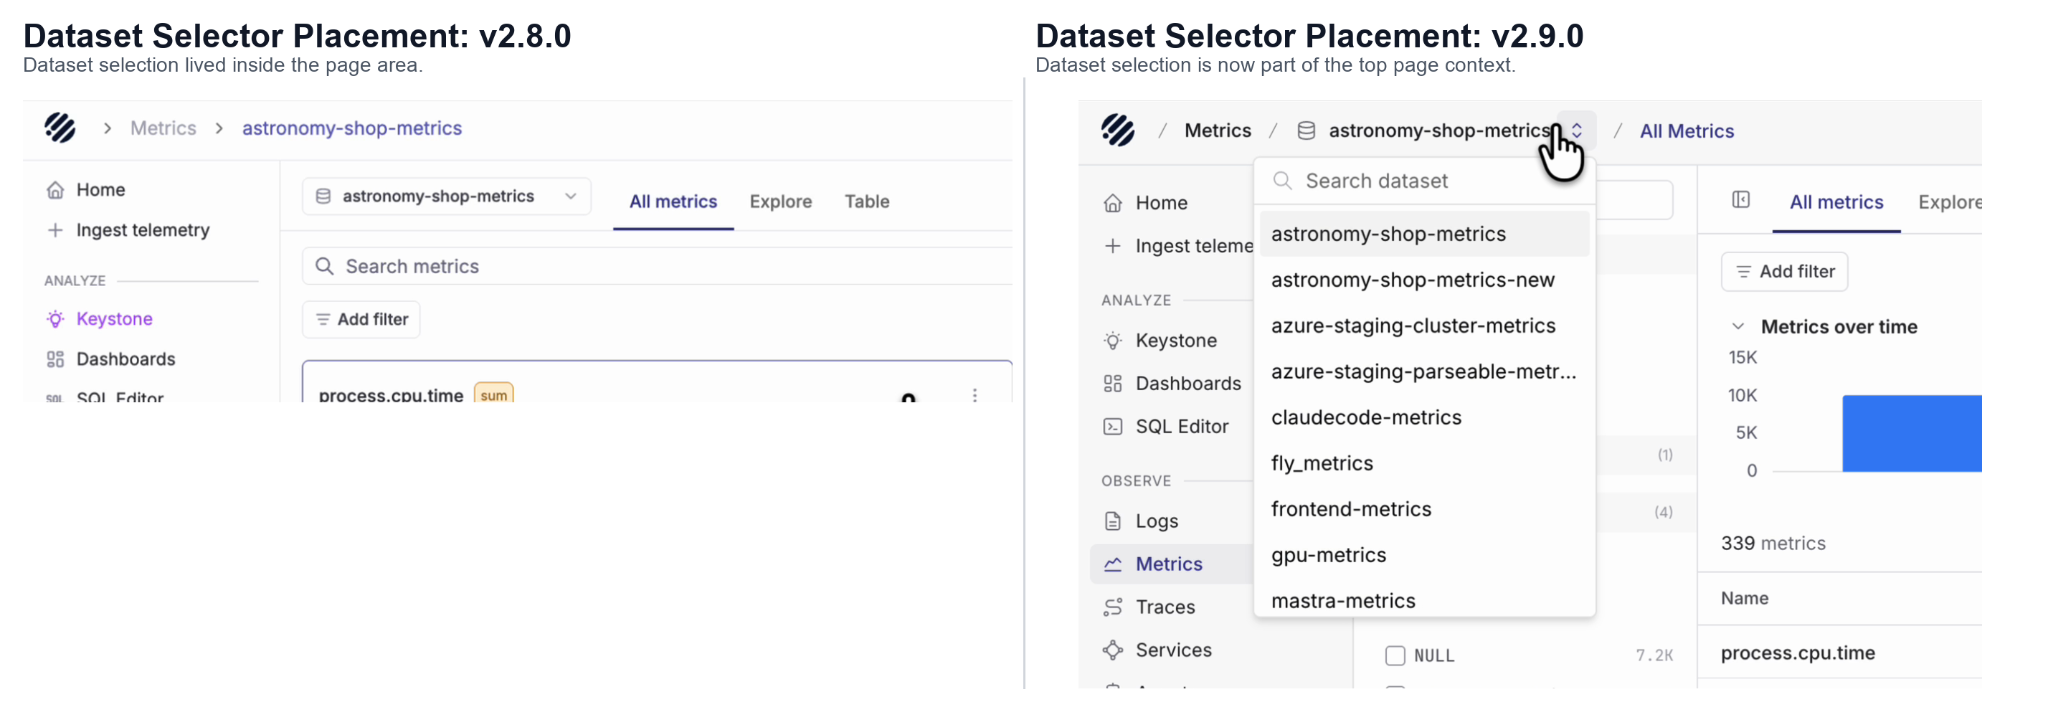Click astronomy-shop-metrics breadcrumb link in v2.8.0
The image size is (2048, 711).
(352, 128)
